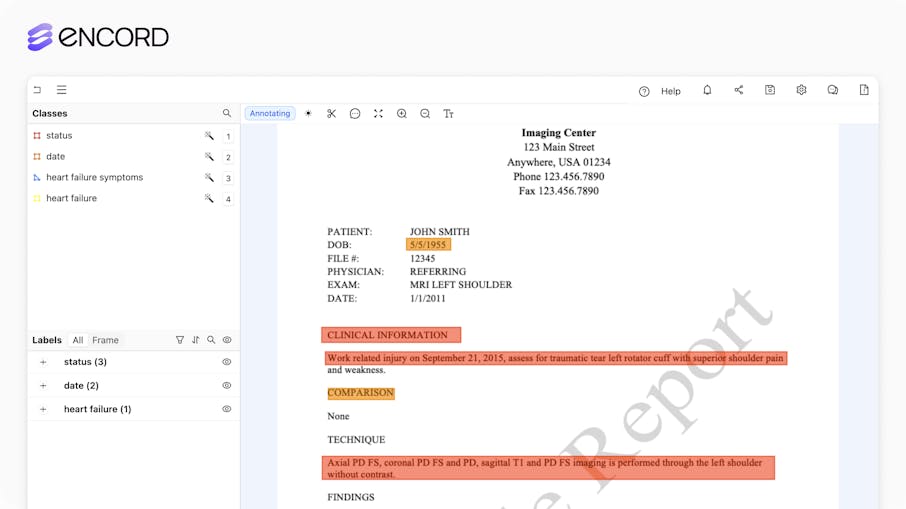Image resolution: width=906 pixels, height=509 pixels.
Task: Click the fit-to-screen expand icon
Action: 378,114
